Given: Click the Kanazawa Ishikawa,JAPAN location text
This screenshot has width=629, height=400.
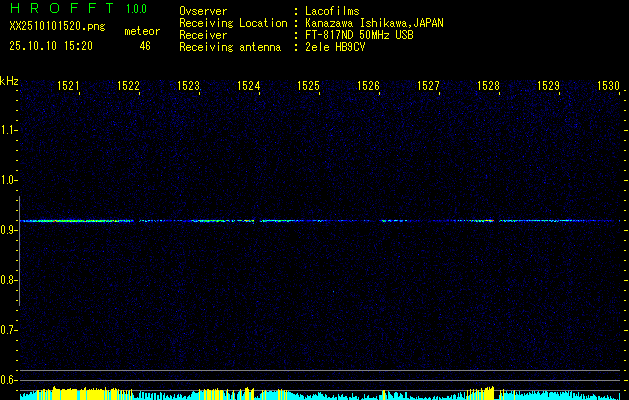Looking at the screenshot, I should point(375,23).
